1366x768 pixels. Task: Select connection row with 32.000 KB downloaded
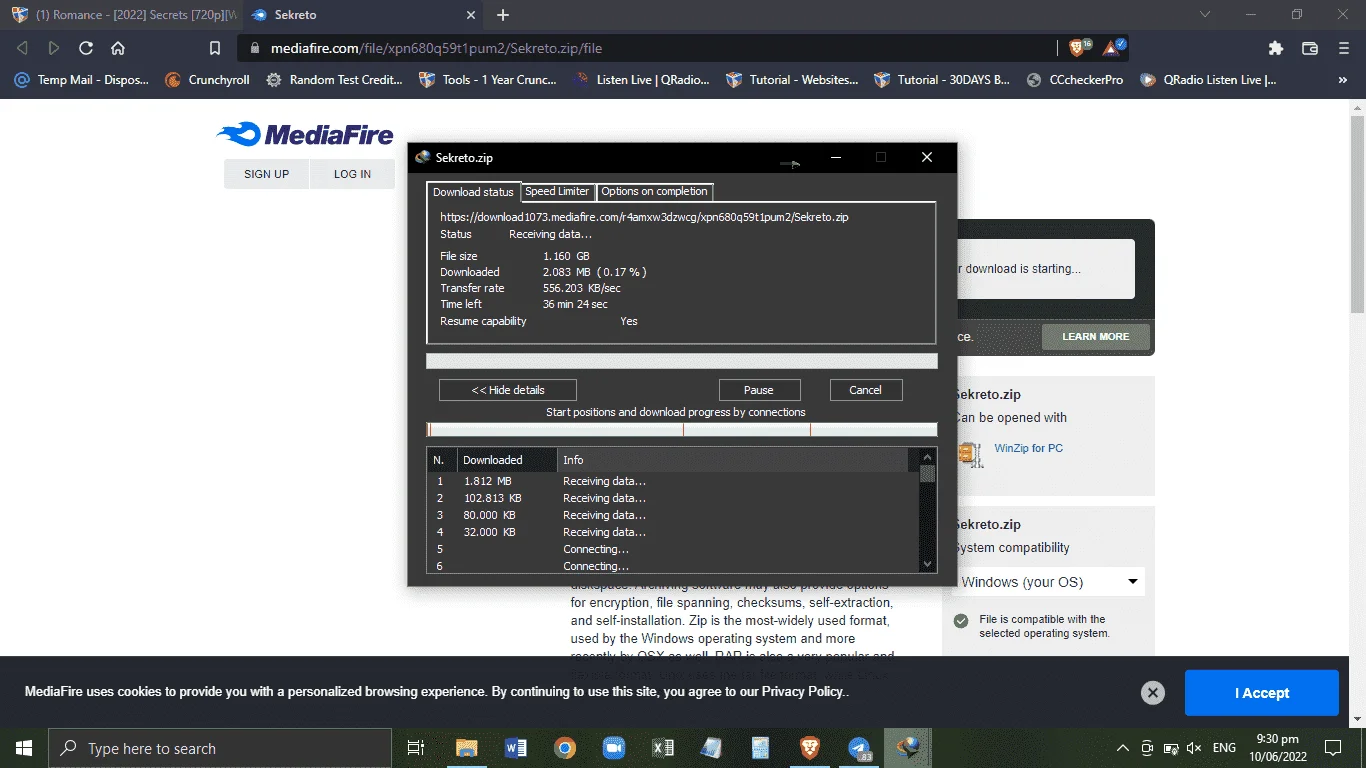click(x=673, y=532)
